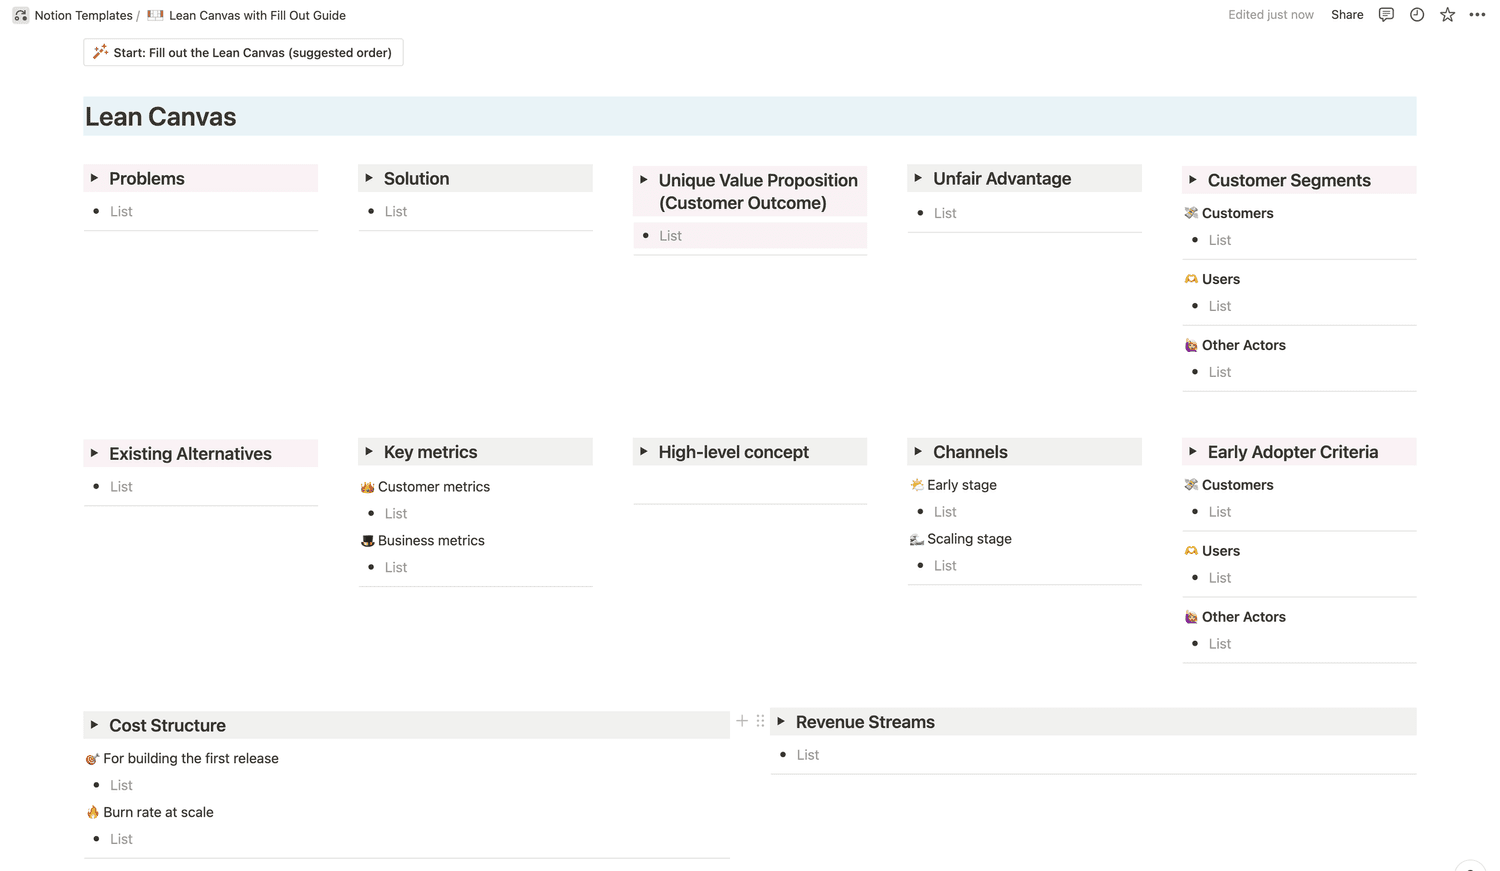Expand the Key metrics section
The image size is (1500, 871).
tap(371, 451)
